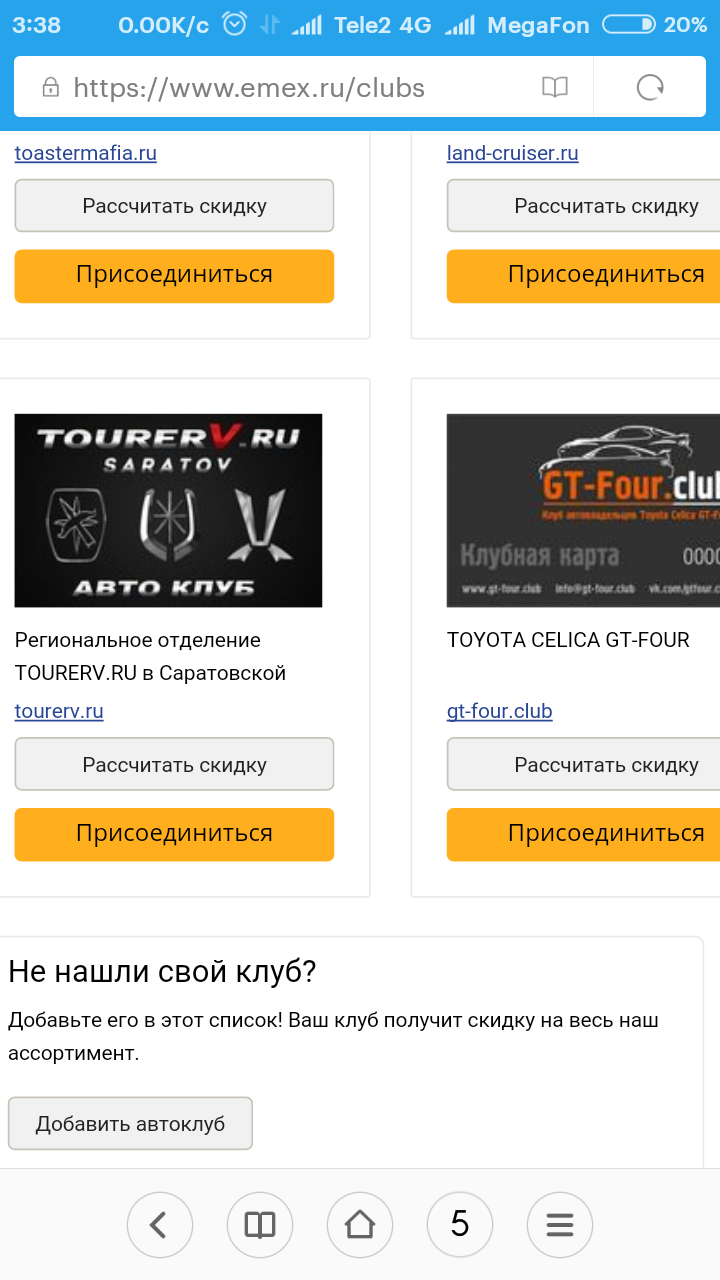Open the tab switcher showing 5

(460, 1224)
